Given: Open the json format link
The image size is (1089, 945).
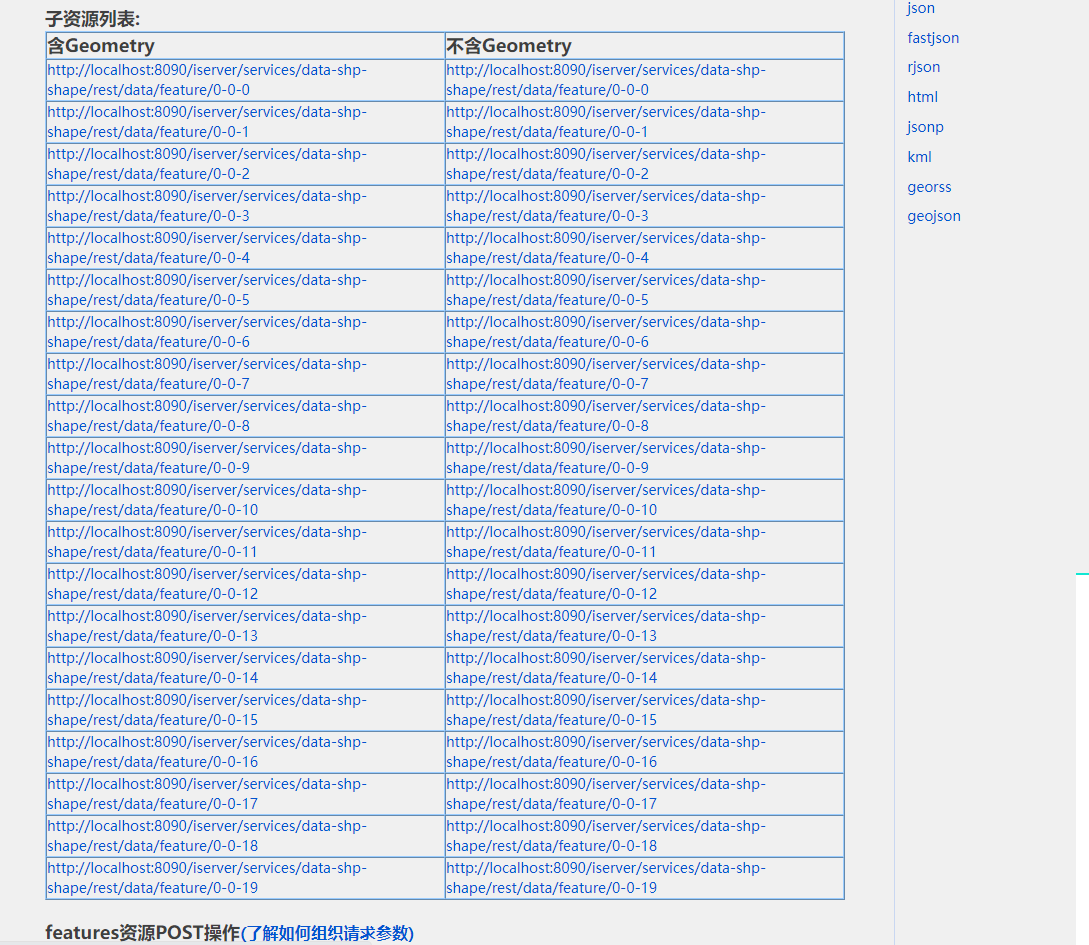Looking at the screenshot, I should coord(920,8).
